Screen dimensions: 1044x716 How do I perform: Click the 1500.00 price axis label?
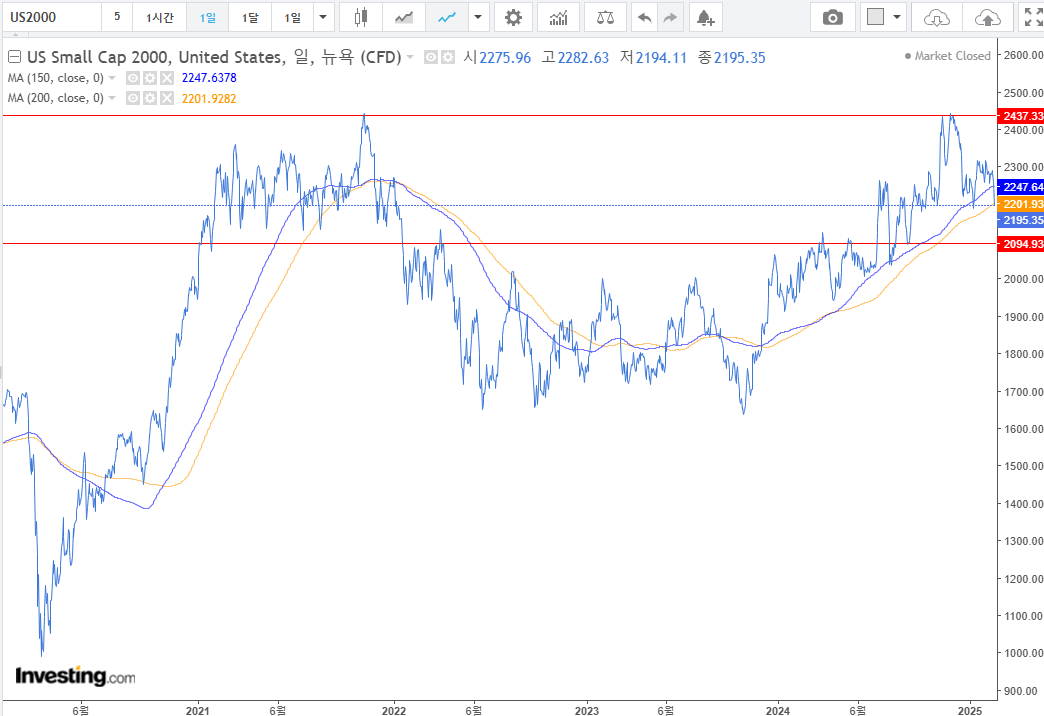pos(1023,466)
